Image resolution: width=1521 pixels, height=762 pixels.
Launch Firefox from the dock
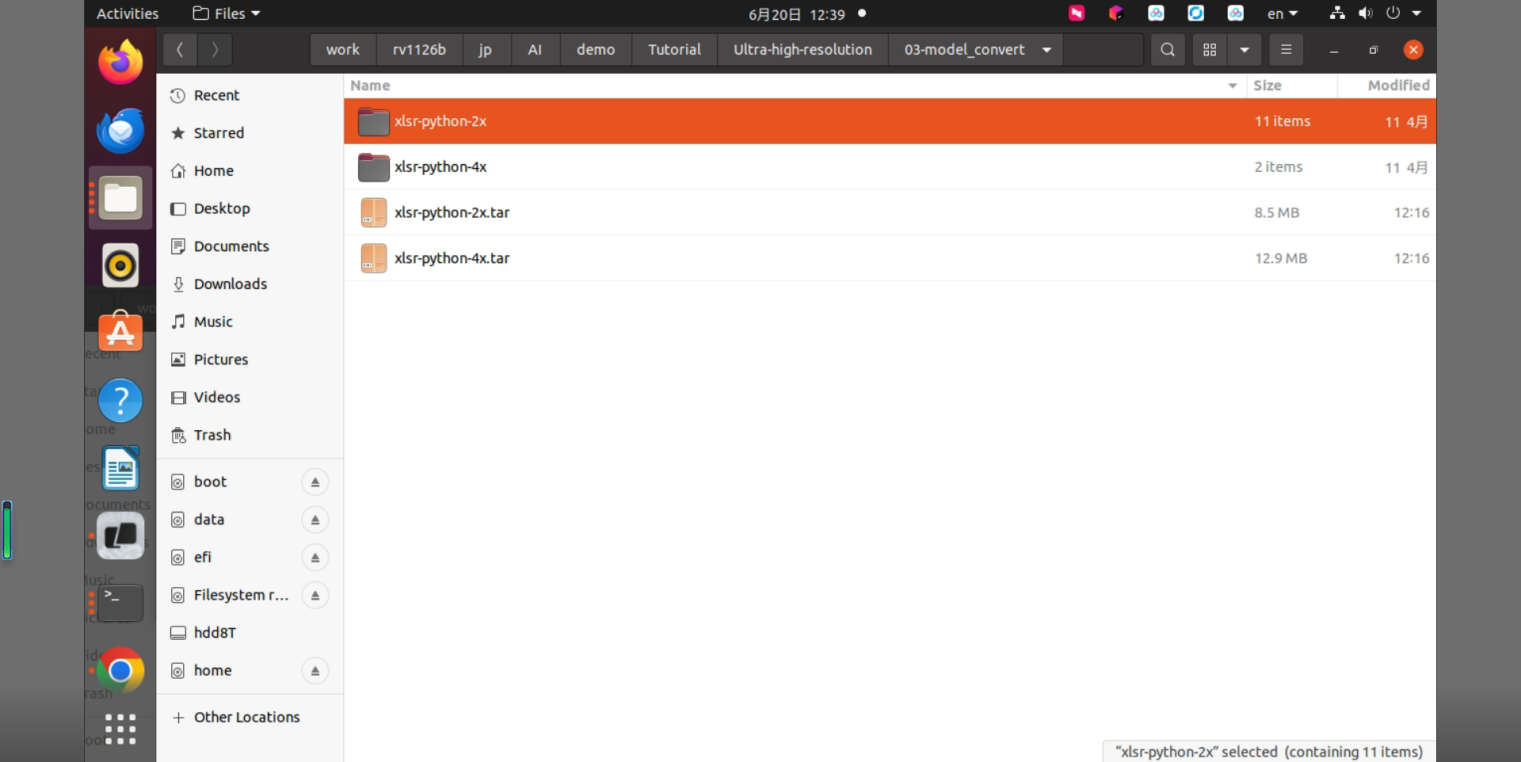pyautogui.click(x=120, y=62)
